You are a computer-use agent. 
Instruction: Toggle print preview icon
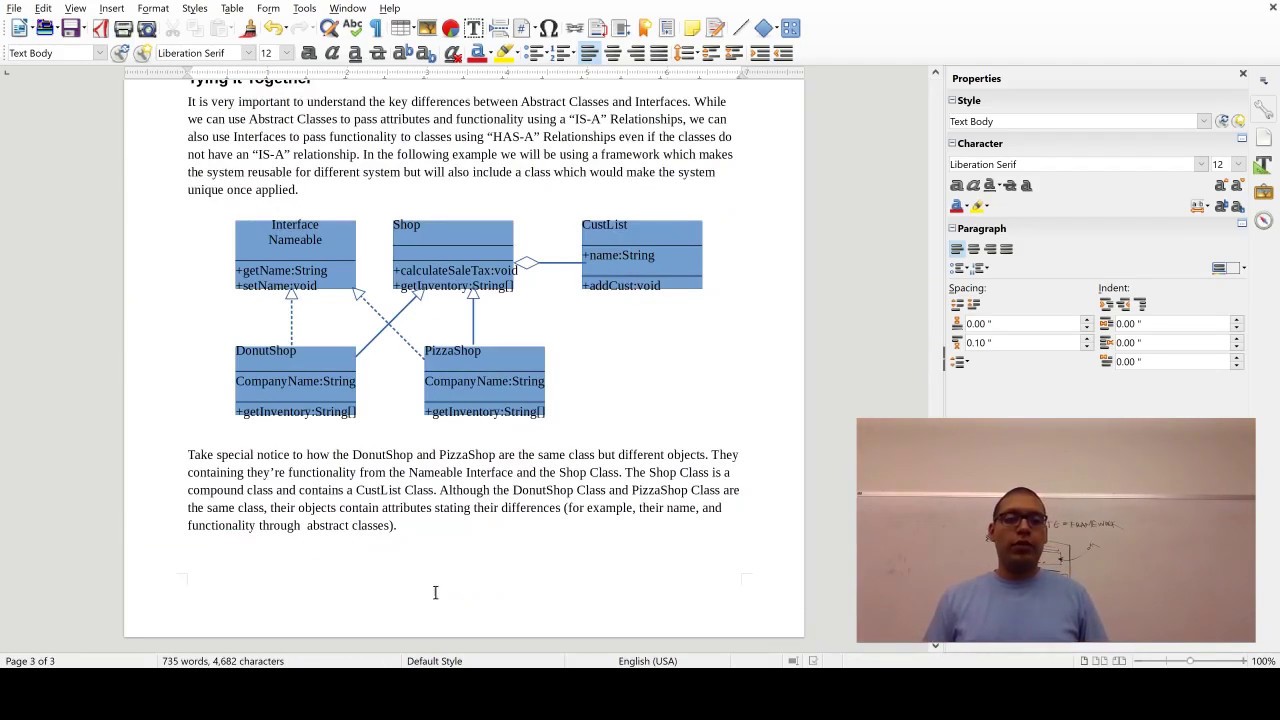(x=147, y=28)
